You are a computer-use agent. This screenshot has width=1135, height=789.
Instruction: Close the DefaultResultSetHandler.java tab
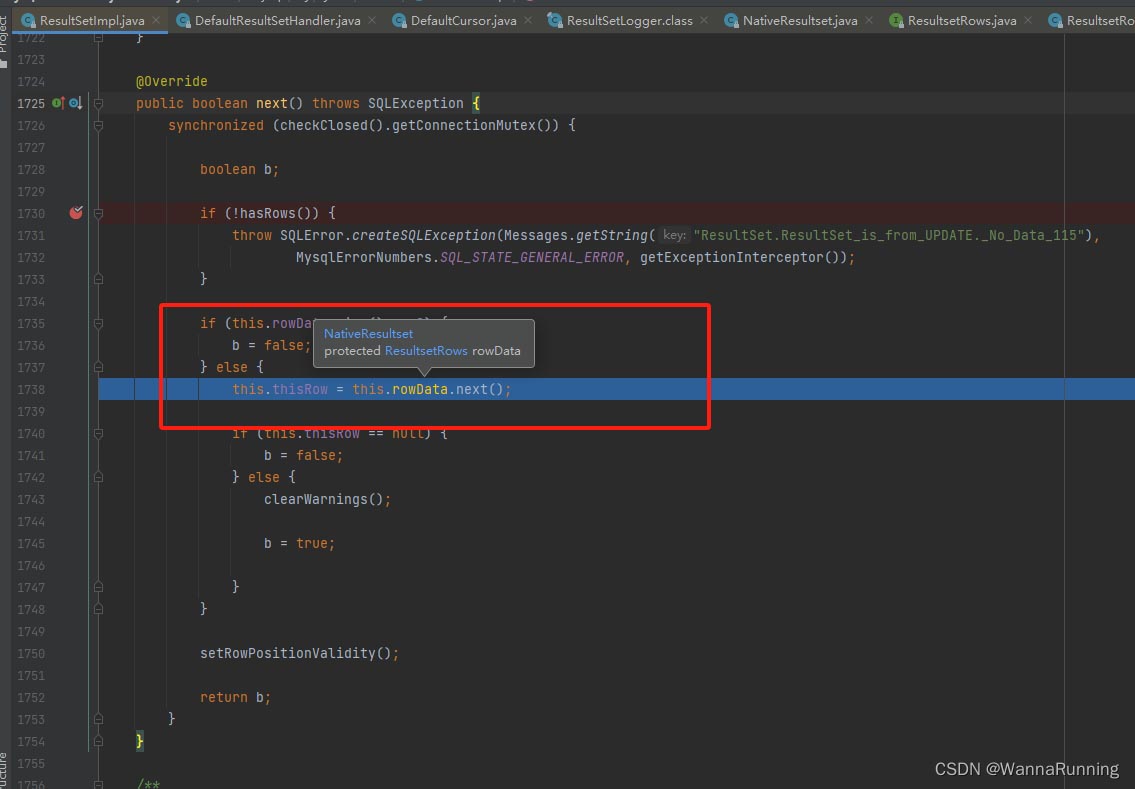click(x=371, y=20)
